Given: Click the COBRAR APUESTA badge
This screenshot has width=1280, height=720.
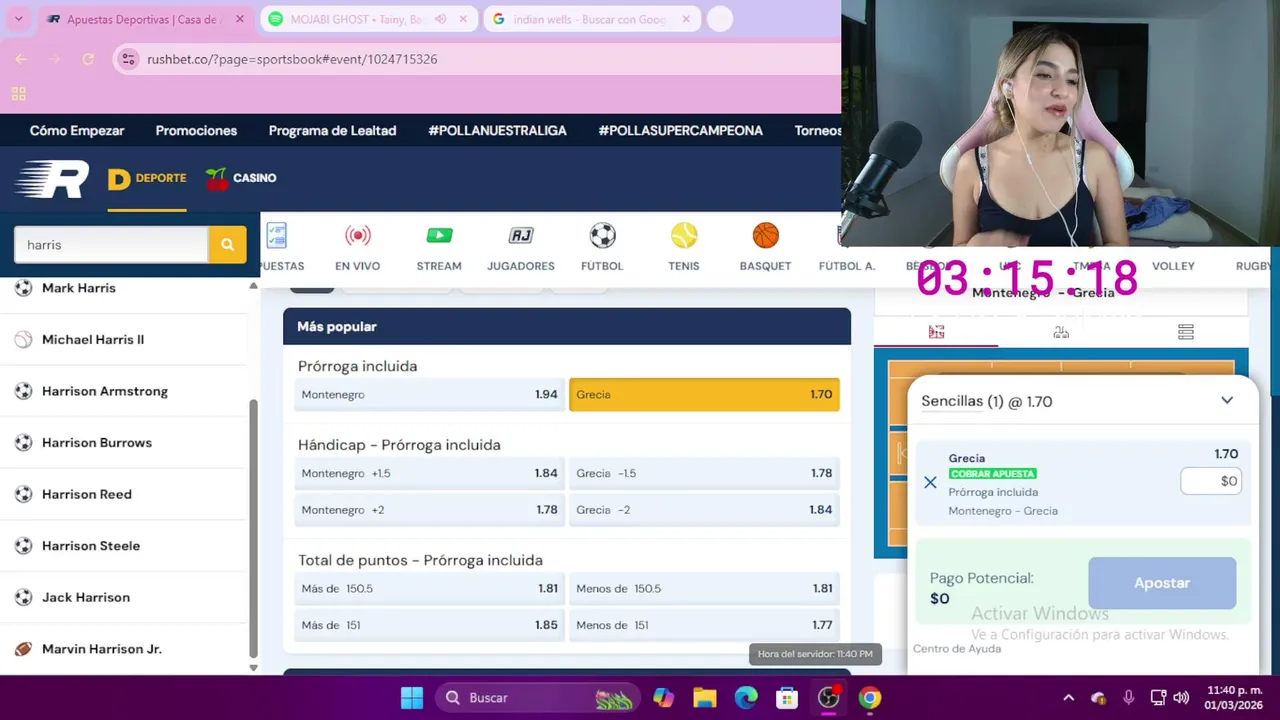Looking at the screenshot, I should [x=992, y=474].
